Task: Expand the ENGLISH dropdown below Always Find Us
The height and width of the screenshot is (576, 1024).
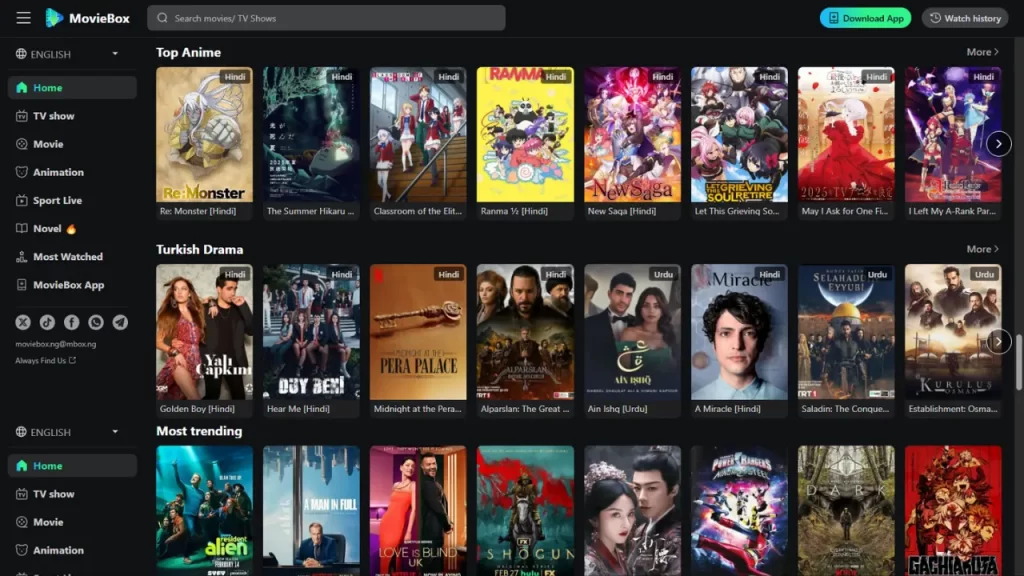Action: [x=68, y=432]
